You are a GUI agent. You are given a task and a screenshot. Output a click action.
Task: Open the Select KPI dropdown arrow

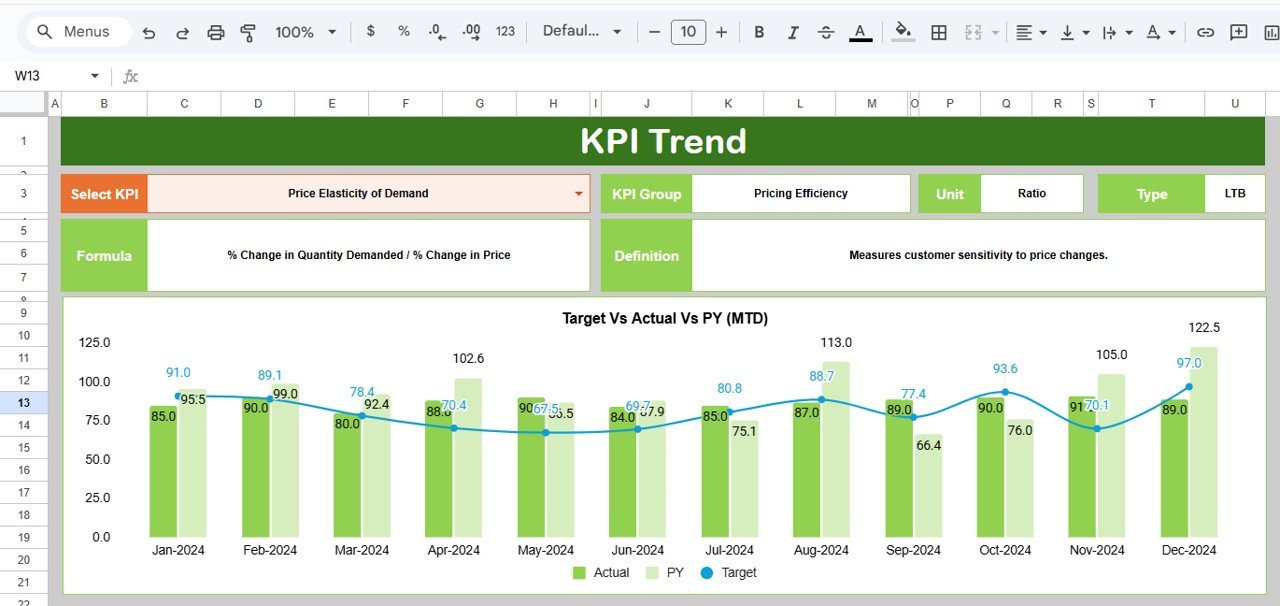pyautogui.click(x=578, y=194)
